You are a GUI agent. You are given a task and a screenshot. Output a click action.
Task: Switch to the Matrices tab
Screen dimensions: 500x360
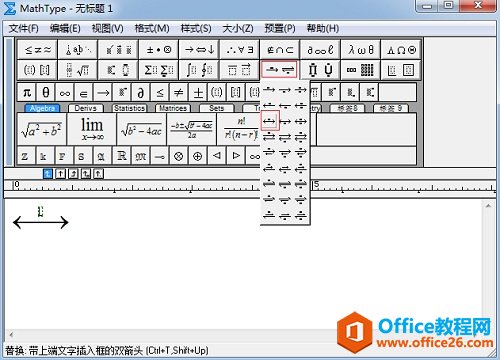pos(173,108)
